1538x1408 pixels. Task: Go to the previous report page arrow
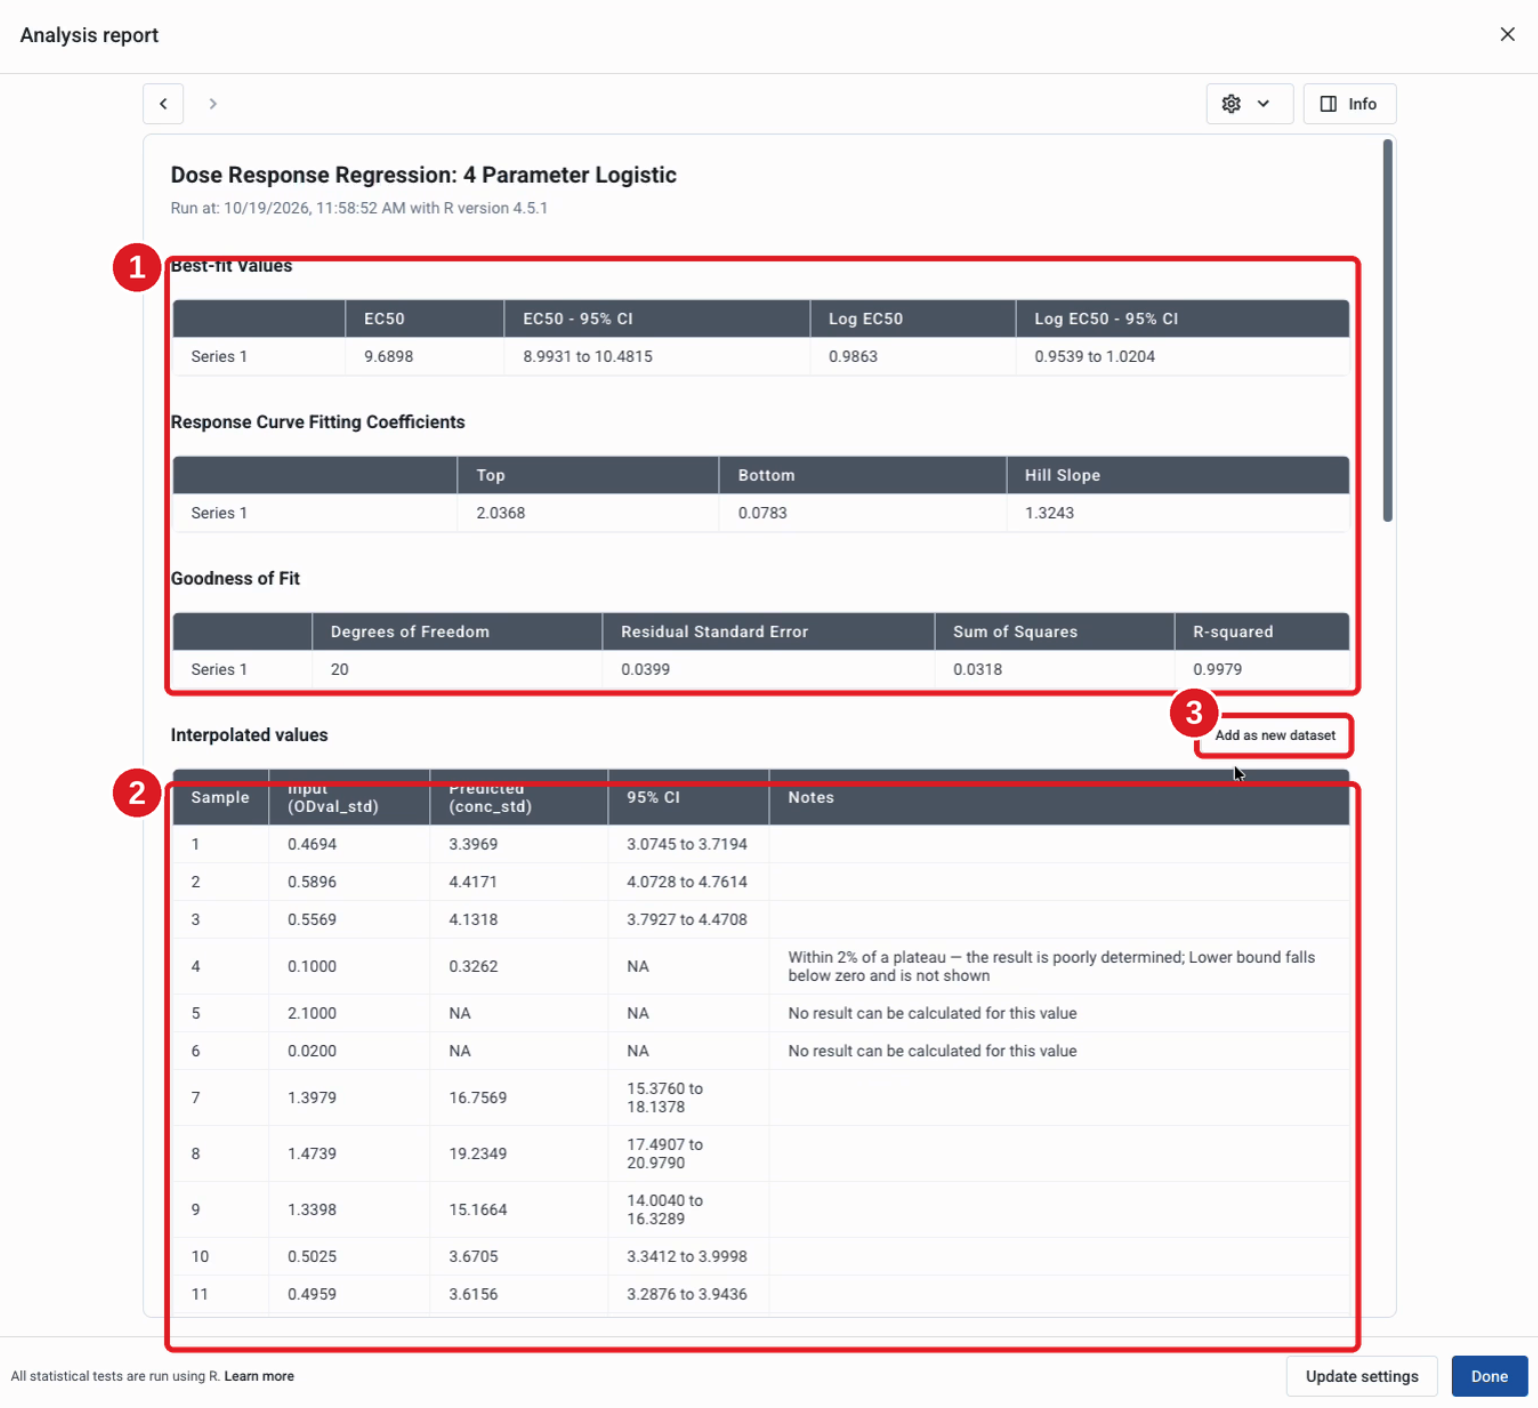point(163,104)
